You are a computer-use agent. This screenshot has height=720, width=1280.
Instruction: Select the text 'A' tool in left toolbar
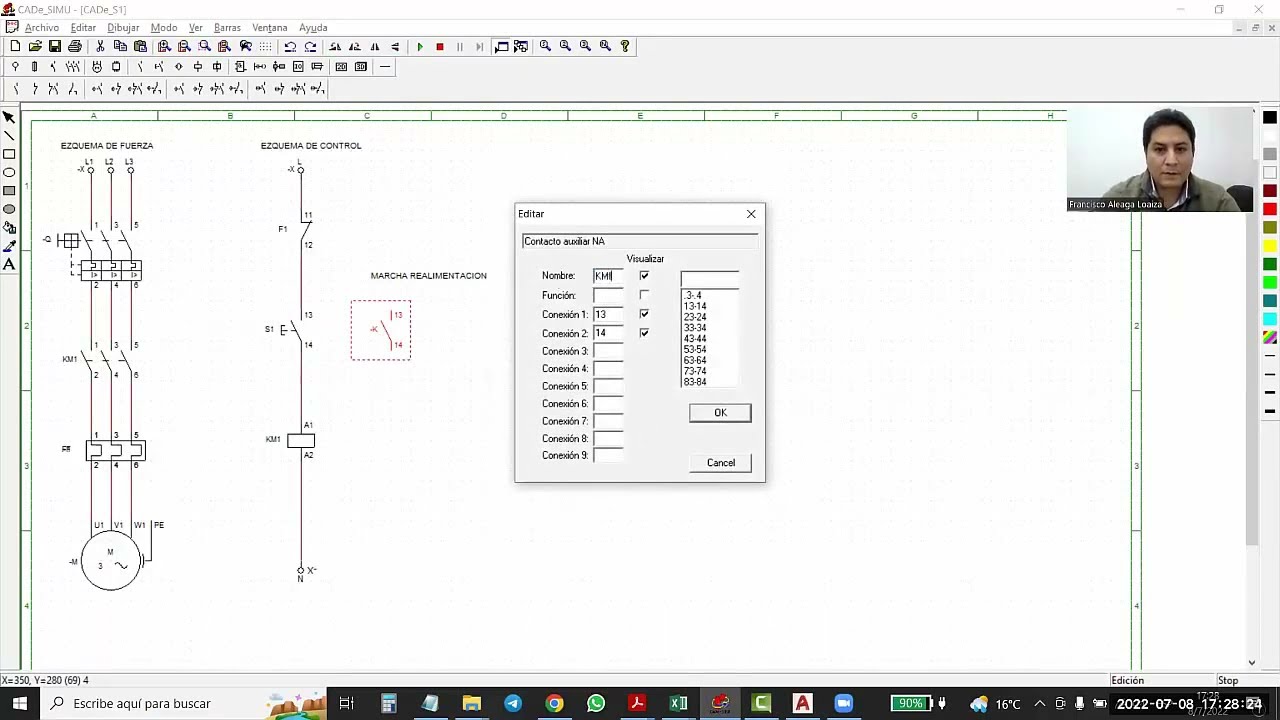9,264
